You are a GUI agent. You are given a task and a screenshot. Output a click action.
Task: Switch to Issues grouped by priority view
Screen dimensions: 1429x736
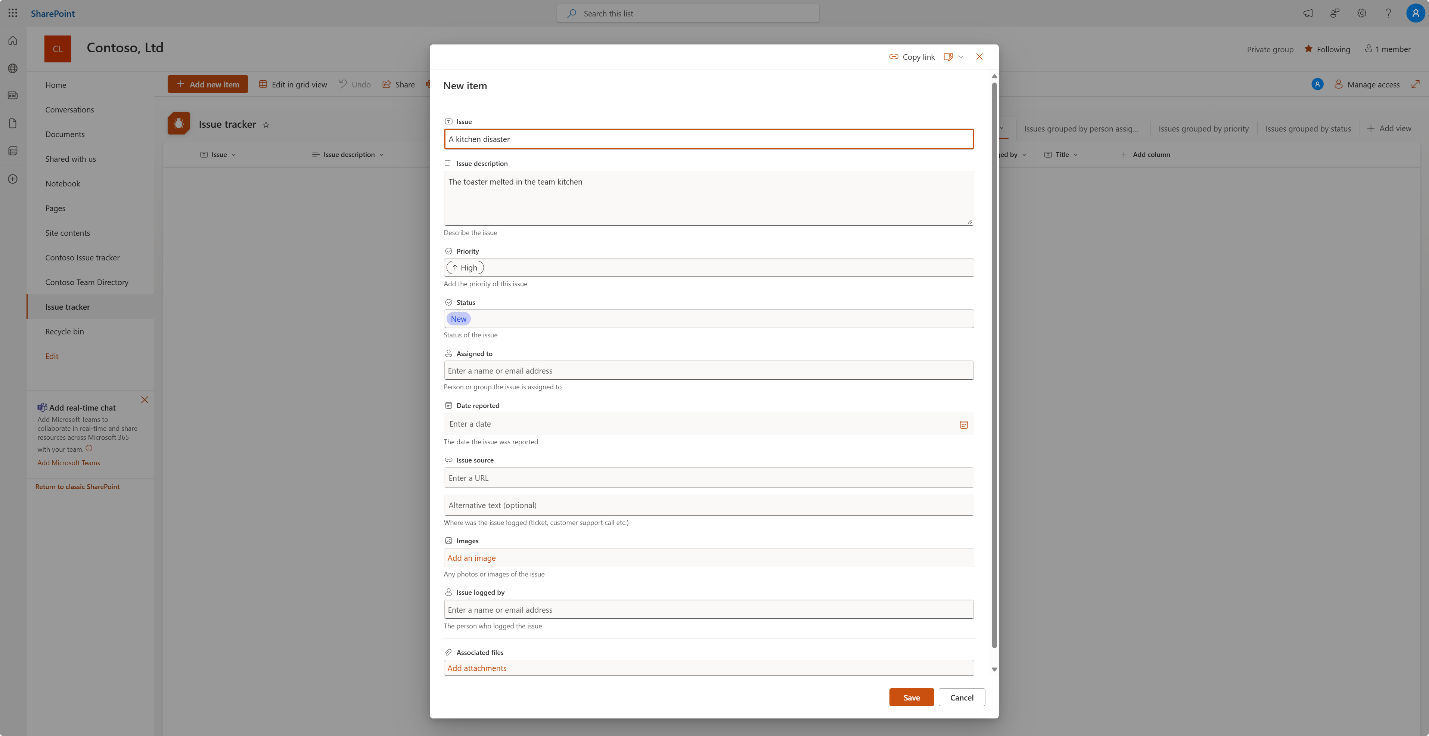coord(1203,129)
